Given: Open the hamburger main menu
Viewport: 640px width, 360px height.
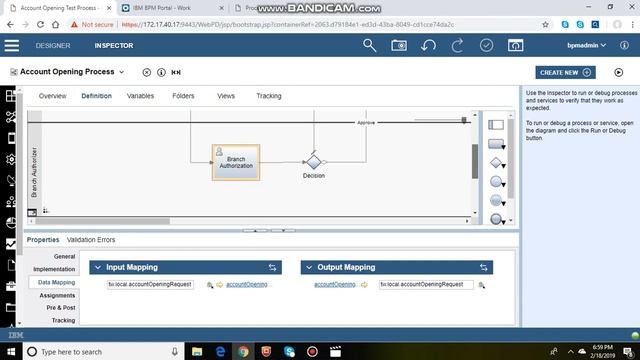Looking at the screenshot, I should tap(12, 45).
